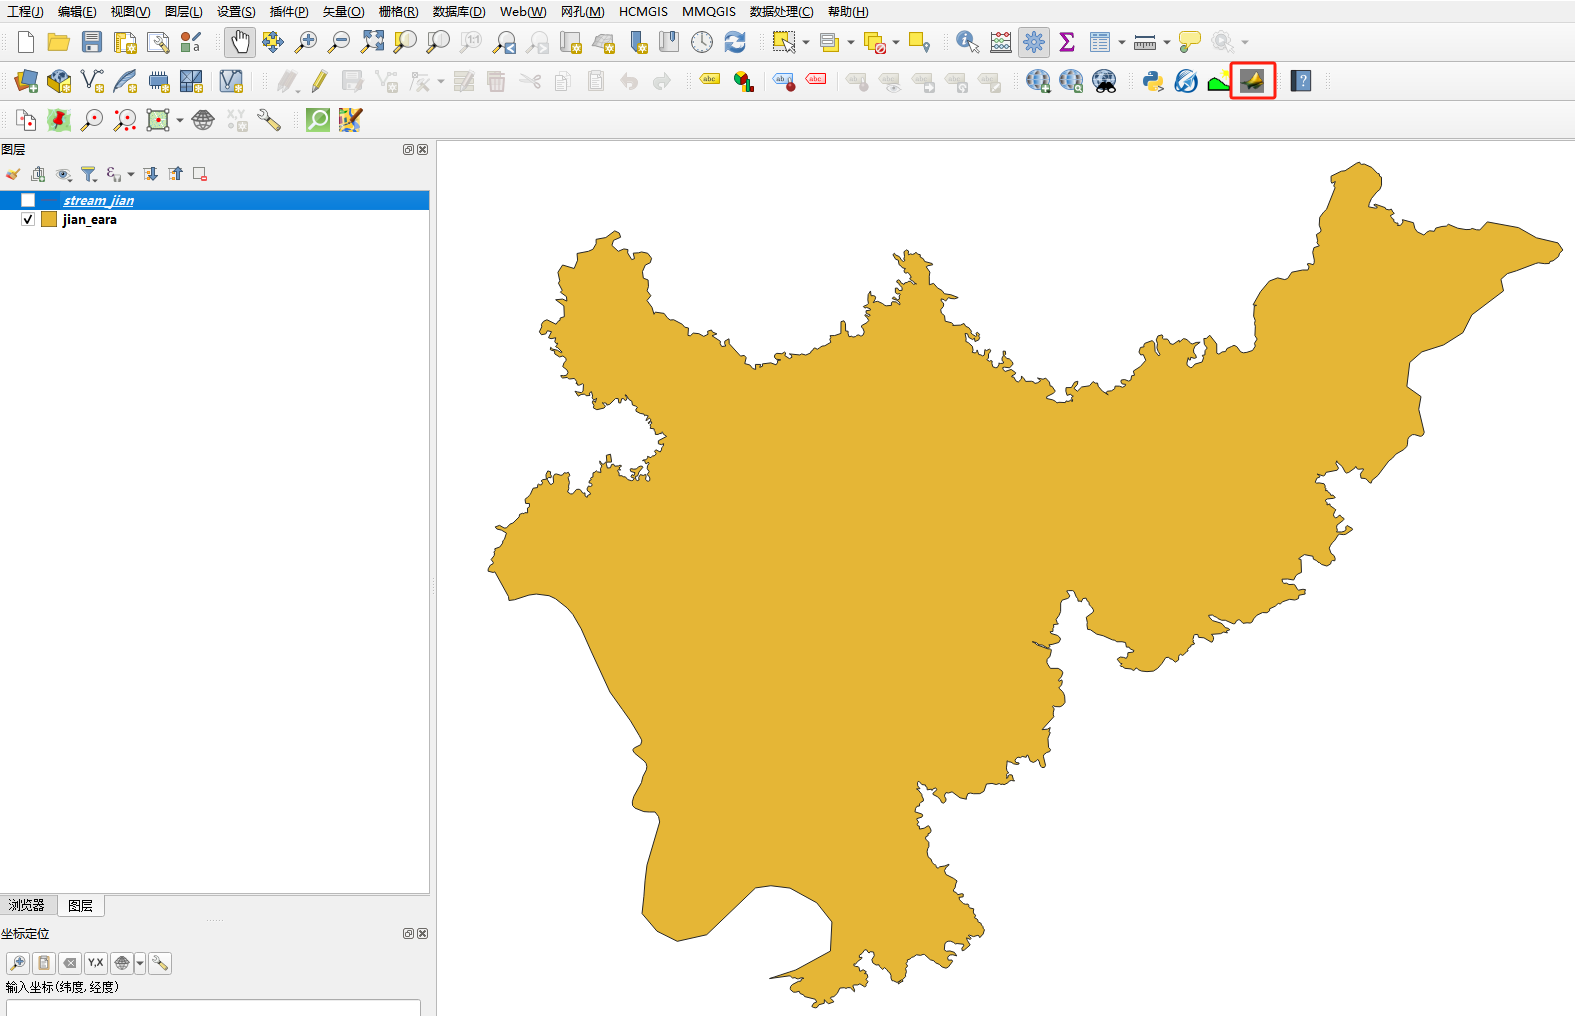1575x1016 pixels.
Task: Click the Y,X order button
Action: coord(96,963)
